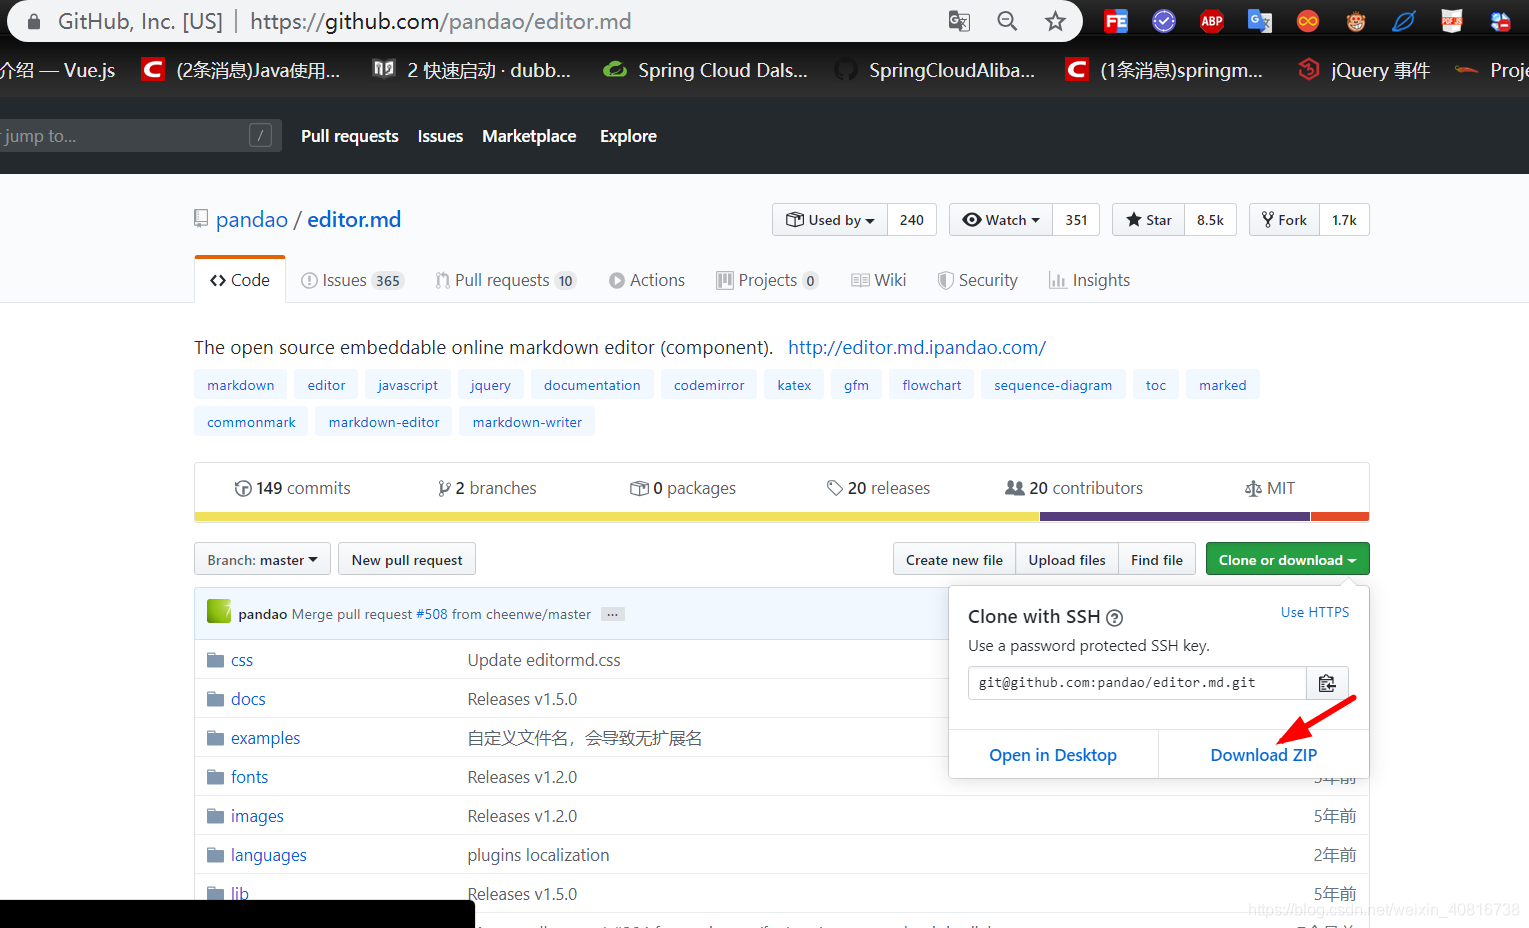
Task: Open the Wiki tab
Action: [x=879, y=280]
